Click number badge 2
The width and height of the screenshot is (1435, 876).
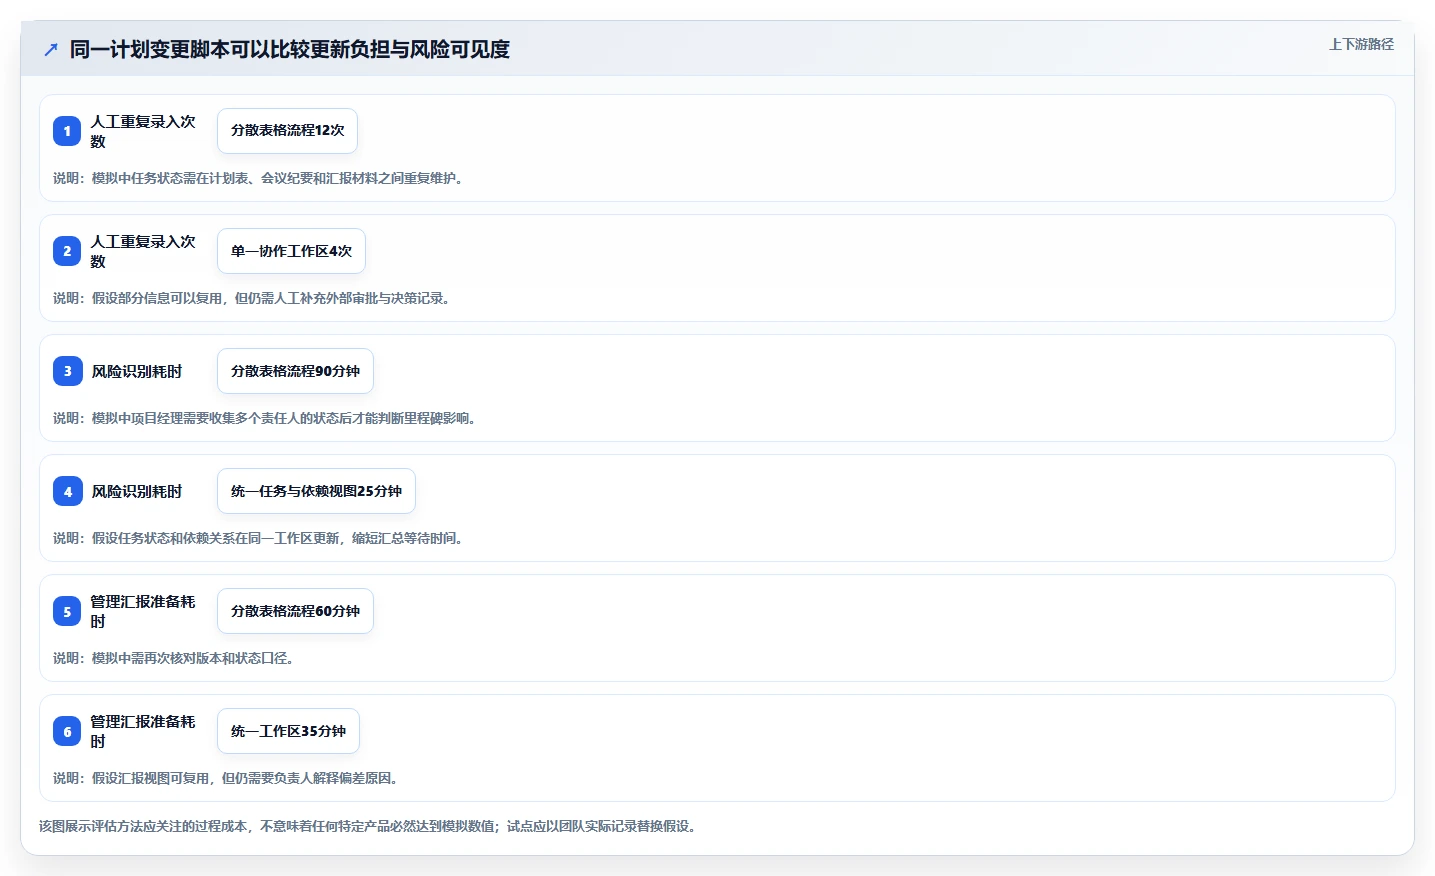pos(67,251)
